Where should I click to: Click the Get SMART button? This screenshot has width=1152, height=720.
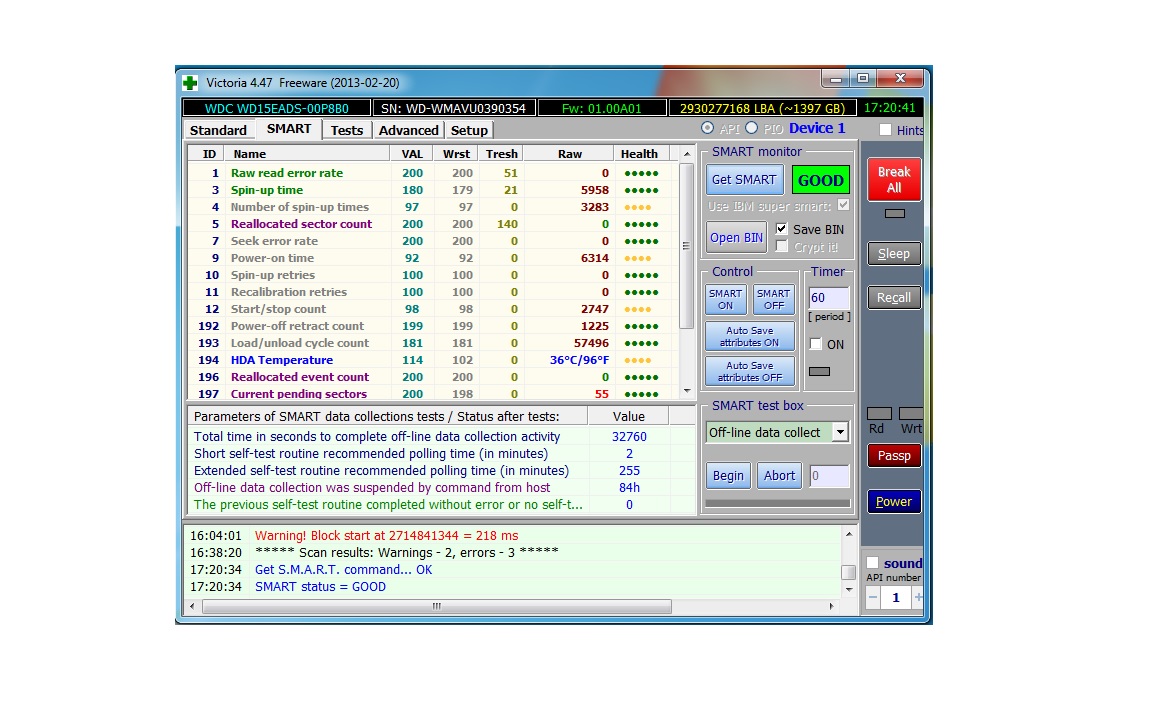(744, 180)
